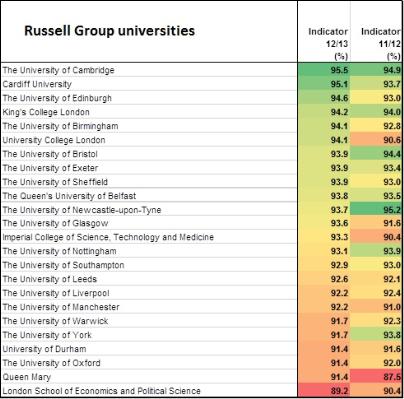The height and width of the screenshot is (399, 404).
Task: Select The University of Oxford row label
Action: [x=149, y=363]
